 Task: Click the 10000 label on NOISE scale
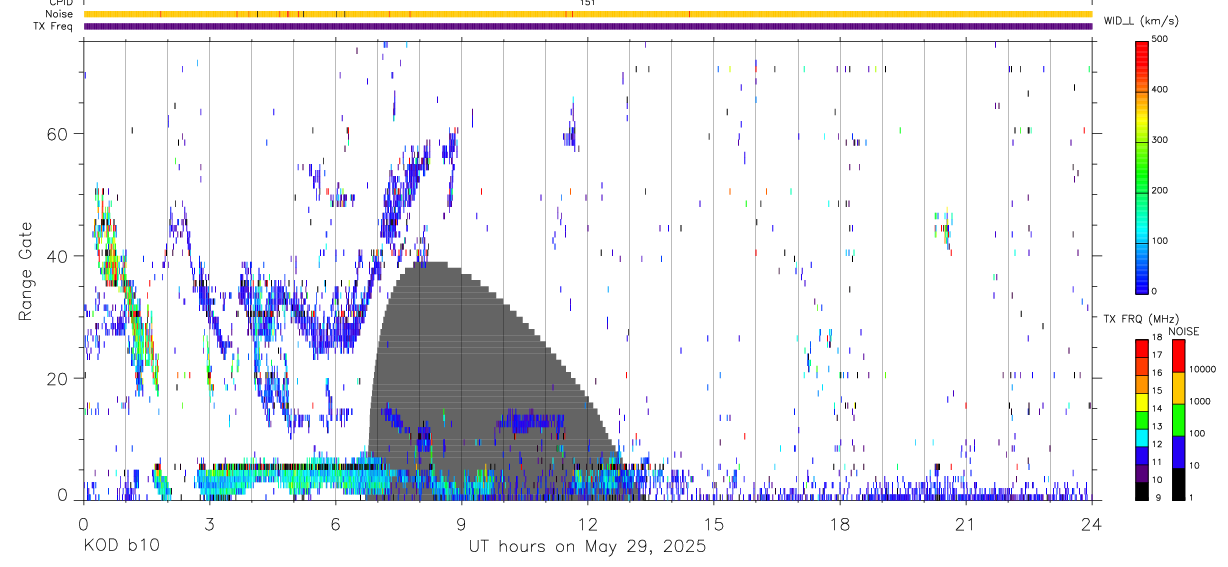[1201, 370]
